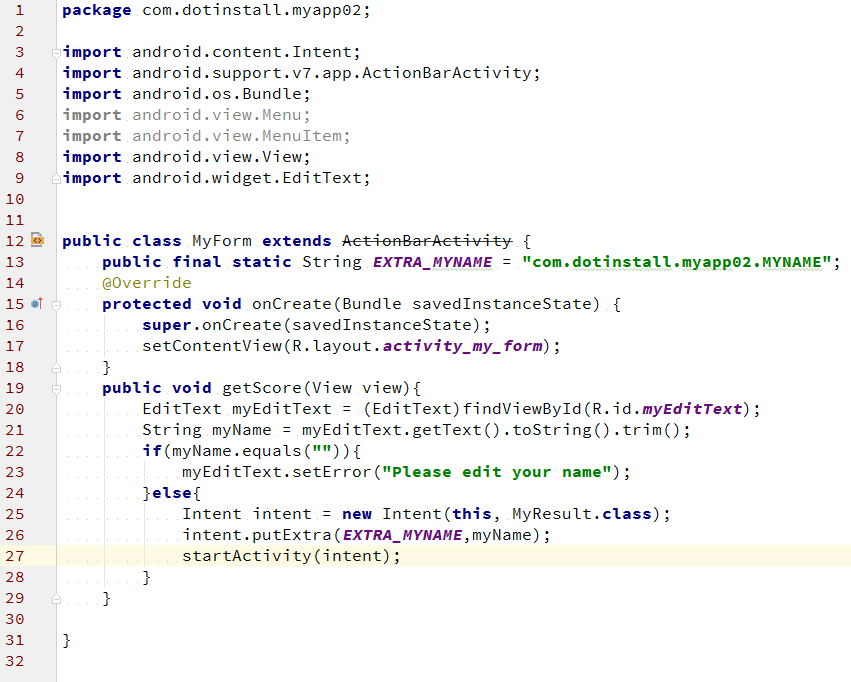Click the EXTRA_MYNAME constant declaration on line 13
The image size is (851, 682).
pyautogui.click(x=433, y=262)
